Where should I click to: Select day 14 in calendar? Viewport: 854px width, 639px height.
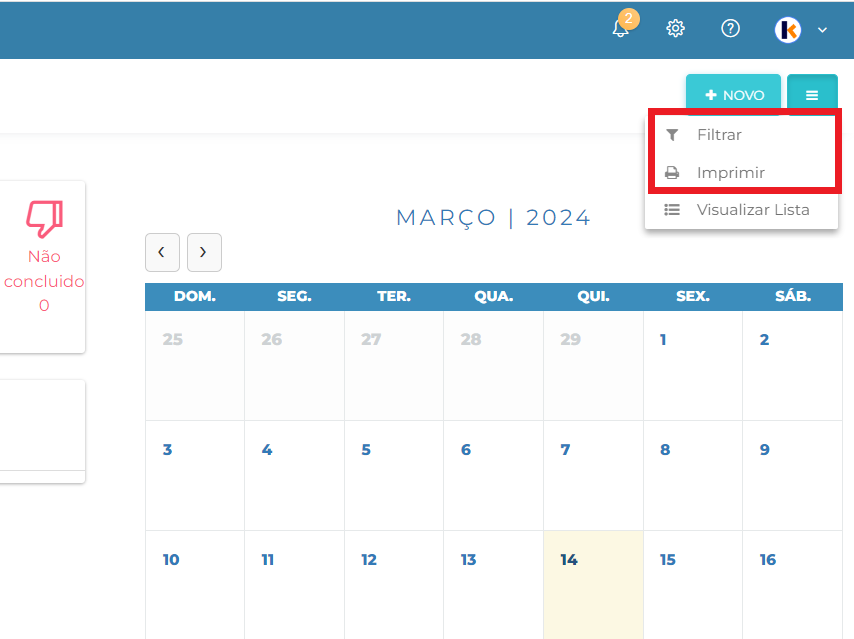(593, 585)
